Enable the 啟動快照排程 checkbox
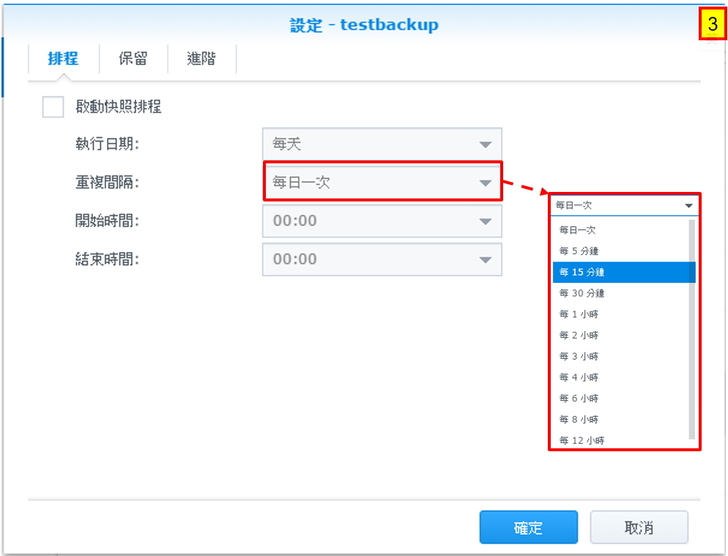 tap(53, 107)
